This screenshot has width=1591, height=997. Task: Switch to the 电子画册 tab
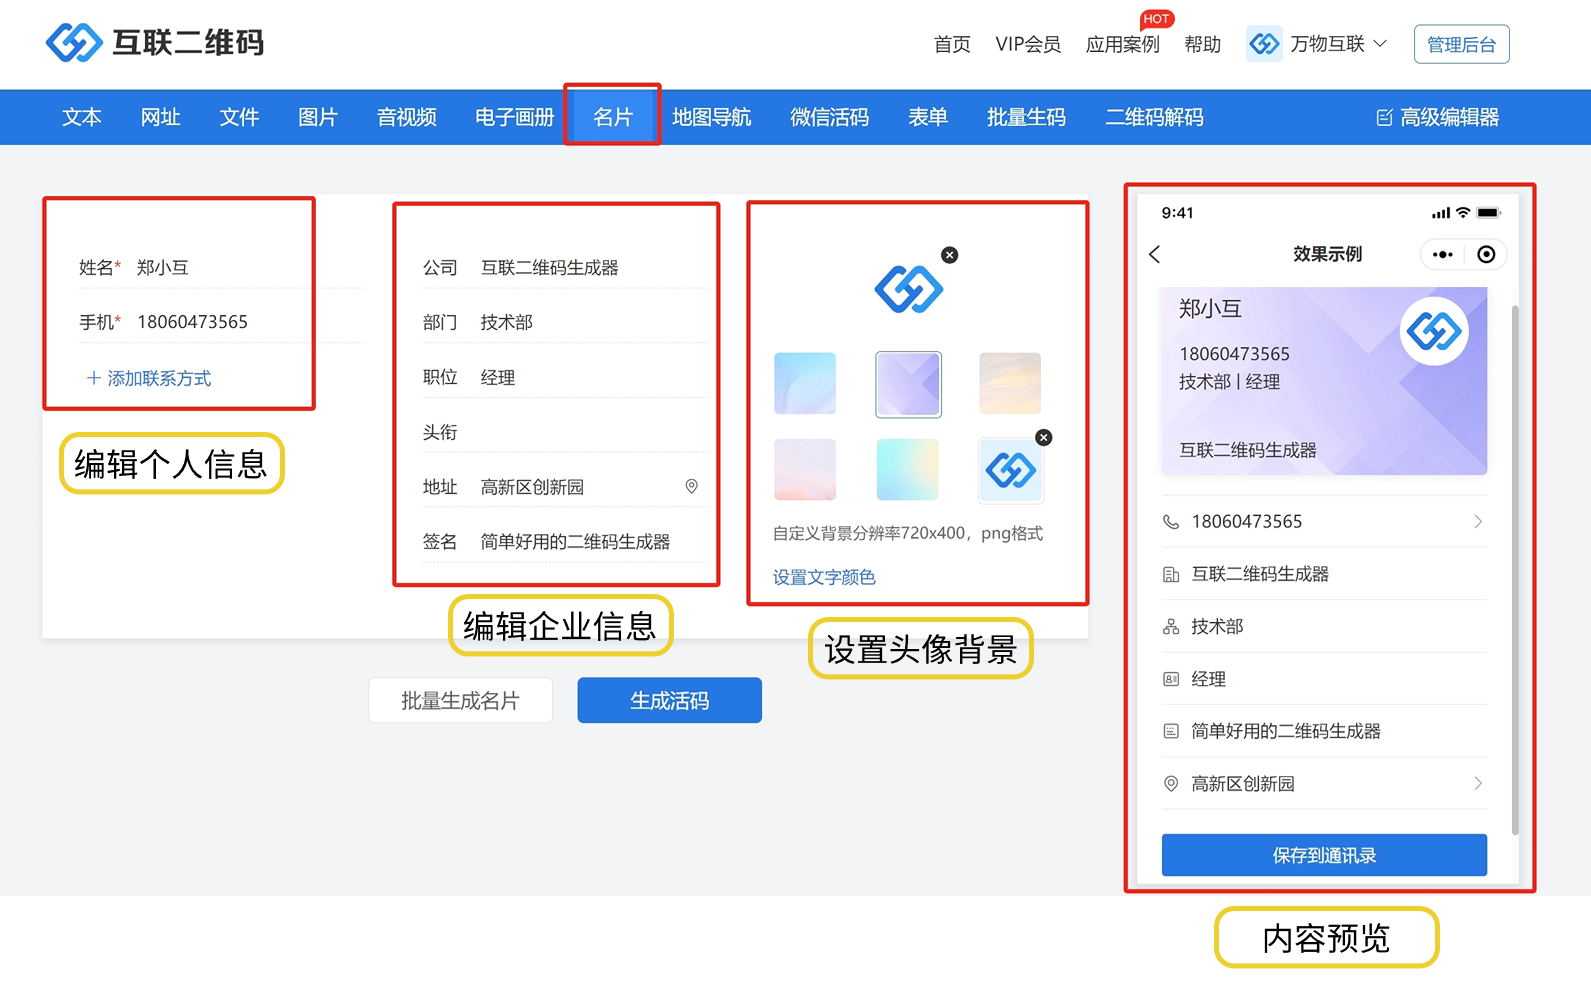514,117
